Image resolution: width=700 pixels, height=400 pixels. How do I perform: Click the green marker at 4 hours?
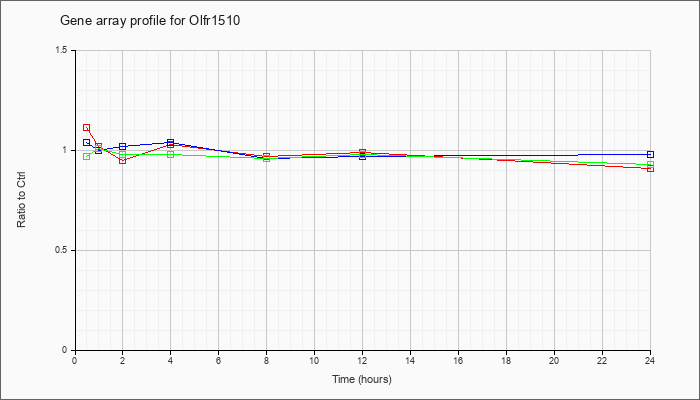[x=171, y=154]
